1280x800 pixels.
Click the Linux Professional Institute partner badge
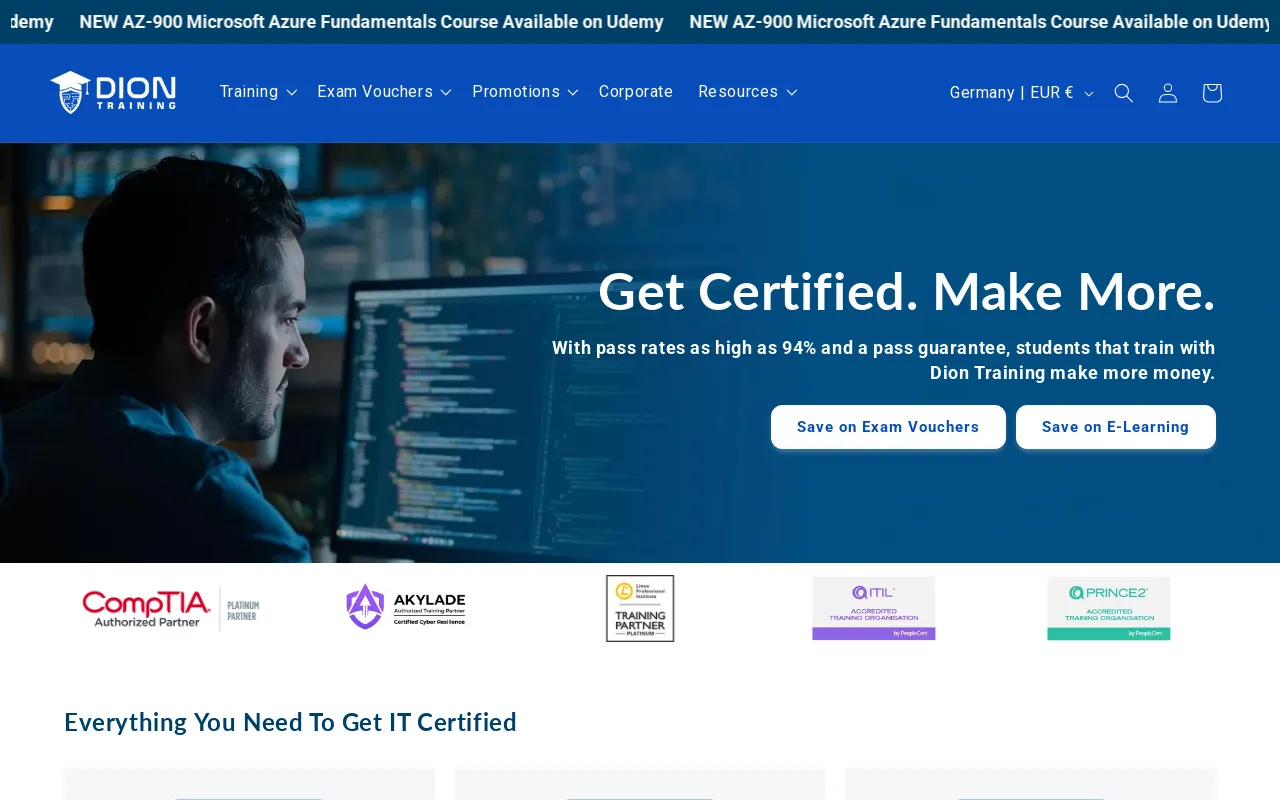point(640,608)
